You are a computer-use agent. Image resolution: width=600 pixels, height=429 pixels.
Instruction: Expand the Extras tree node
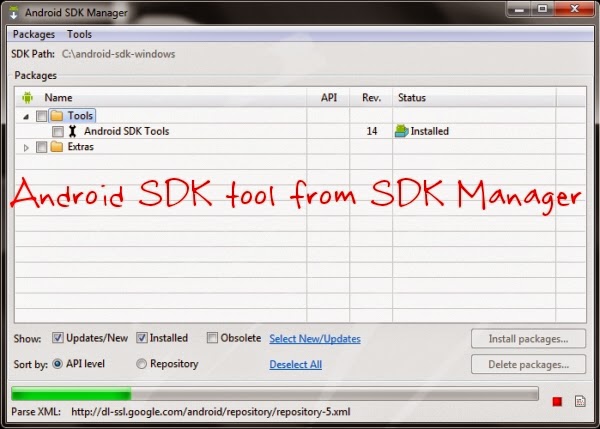[x=26, y=147]
